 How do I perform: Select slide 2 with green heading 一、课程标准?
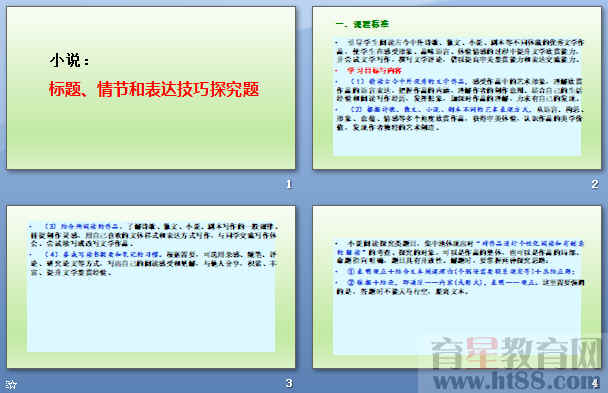[457, 88]
